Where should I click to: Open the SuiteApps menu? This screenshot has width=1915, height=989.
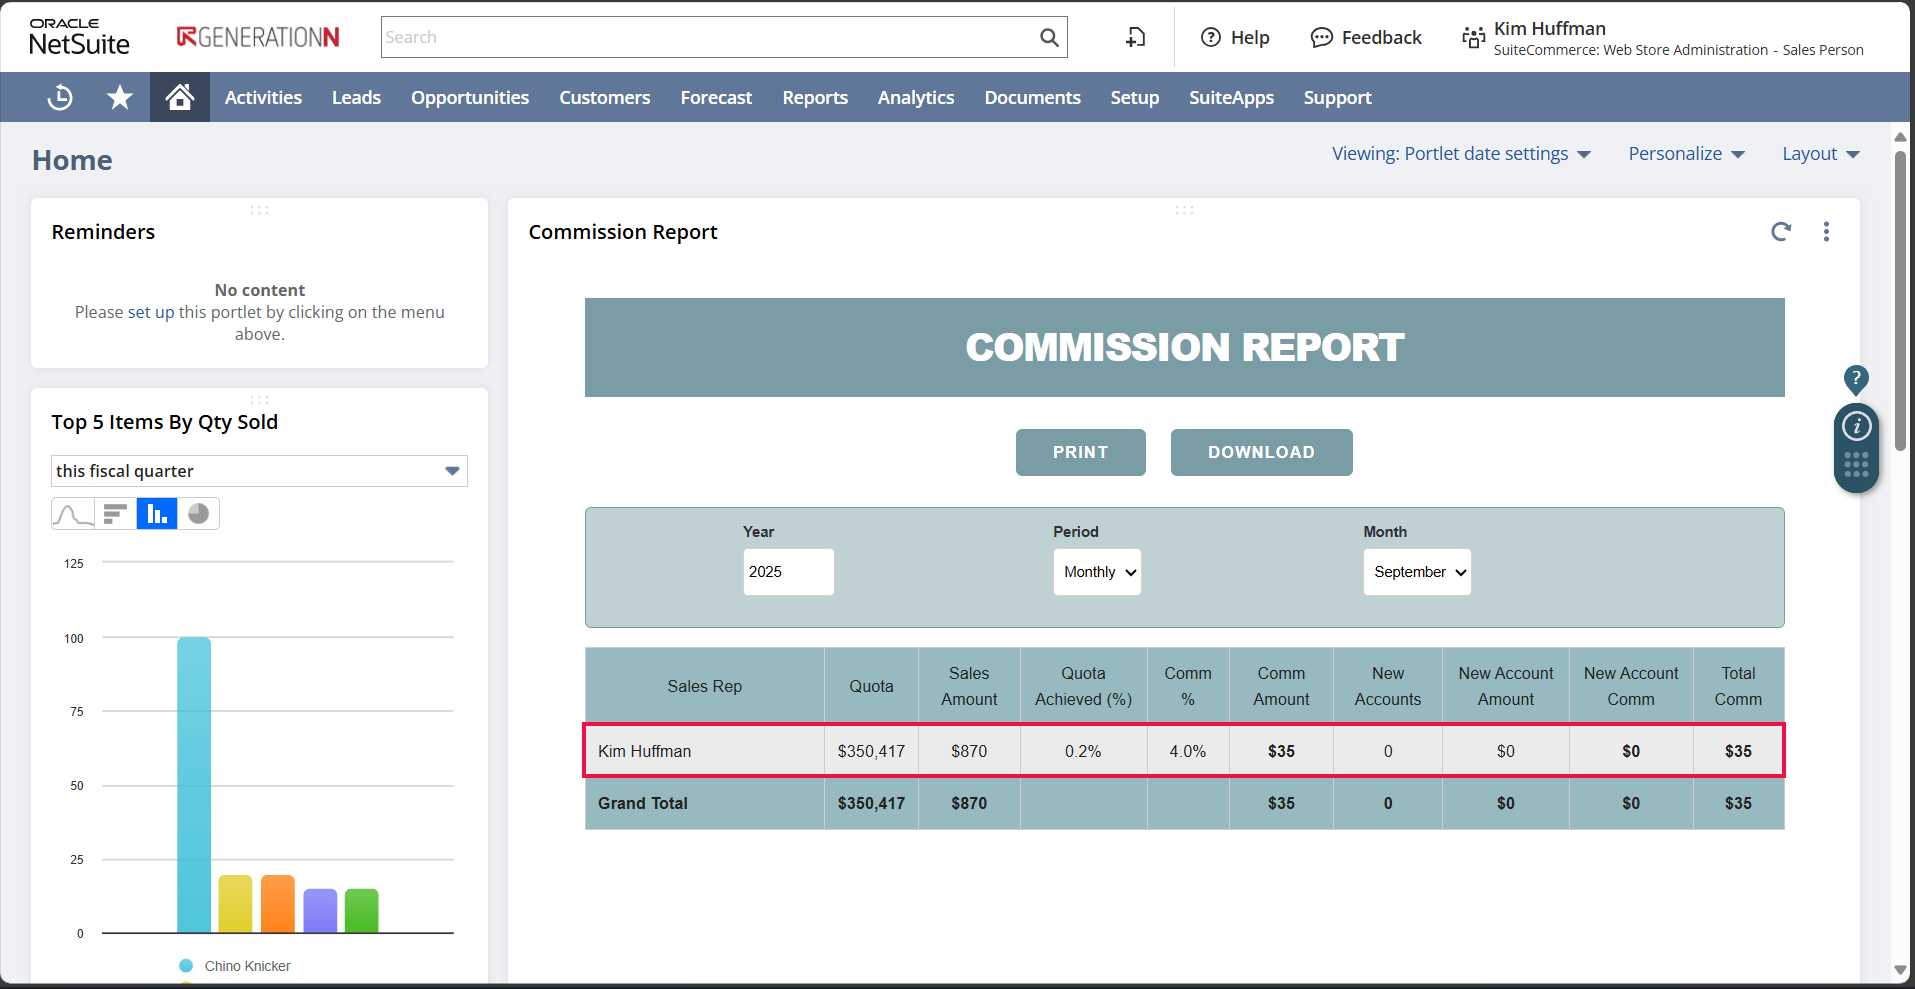(1231, 97)
